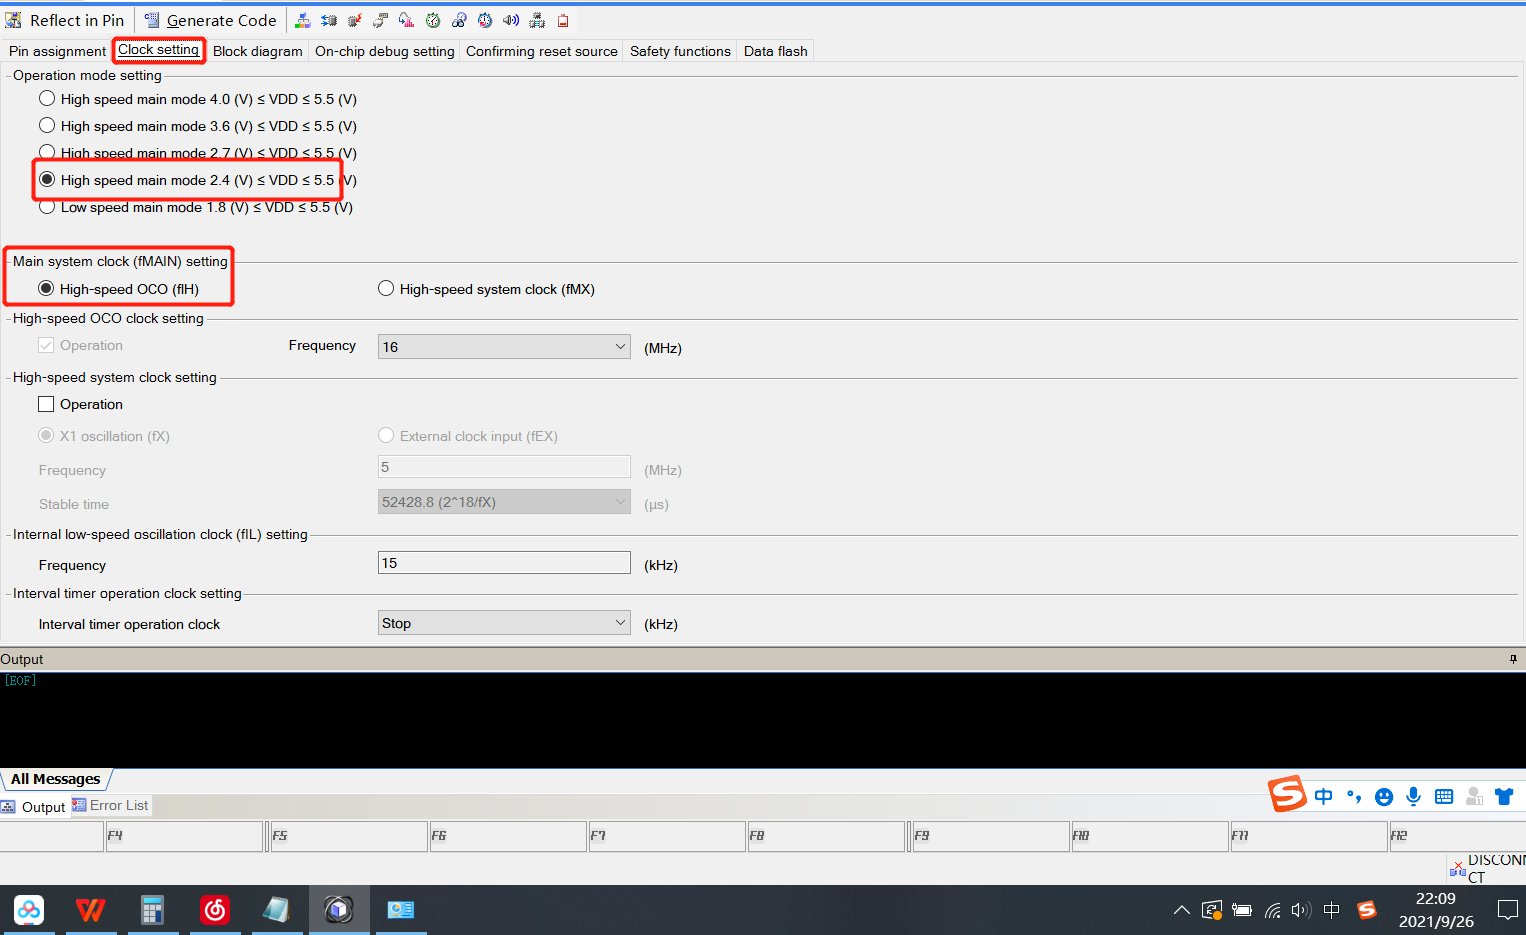The width and height of the screenshot is (1526, 935).
Task: Open Baidu Netdisk taskbar icon
Action: coord(29,910)
